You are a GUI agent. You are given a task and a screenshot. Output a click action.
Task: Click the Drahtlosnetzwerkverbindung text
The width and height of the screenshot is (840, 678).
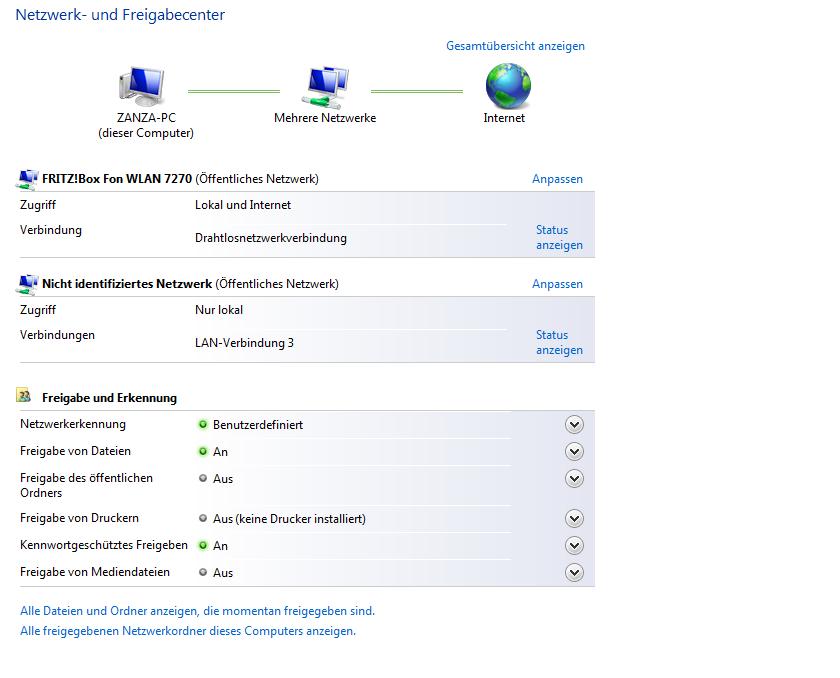pyautogui.click(x=271, y=238)
